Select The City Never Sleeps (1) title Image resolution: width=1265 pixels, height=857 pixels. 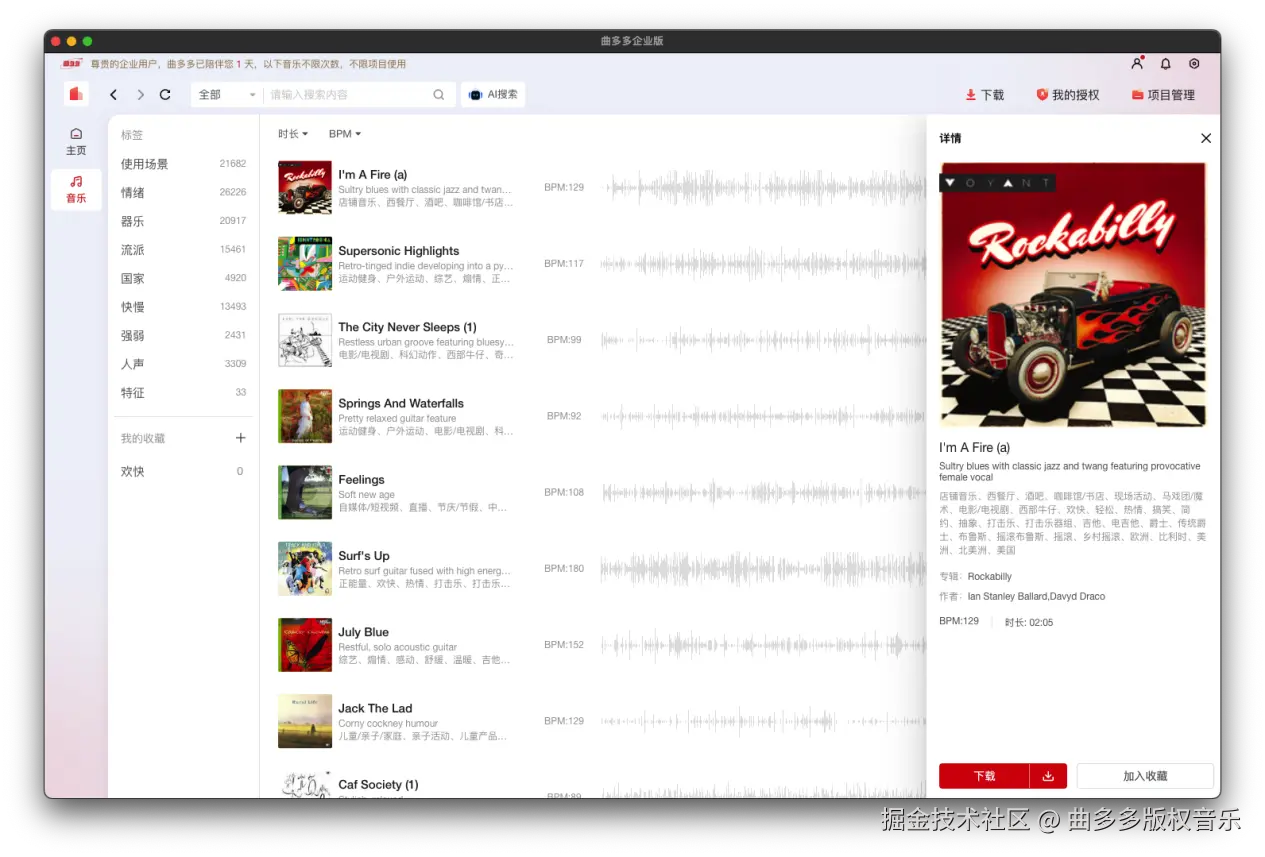(407, 327)
